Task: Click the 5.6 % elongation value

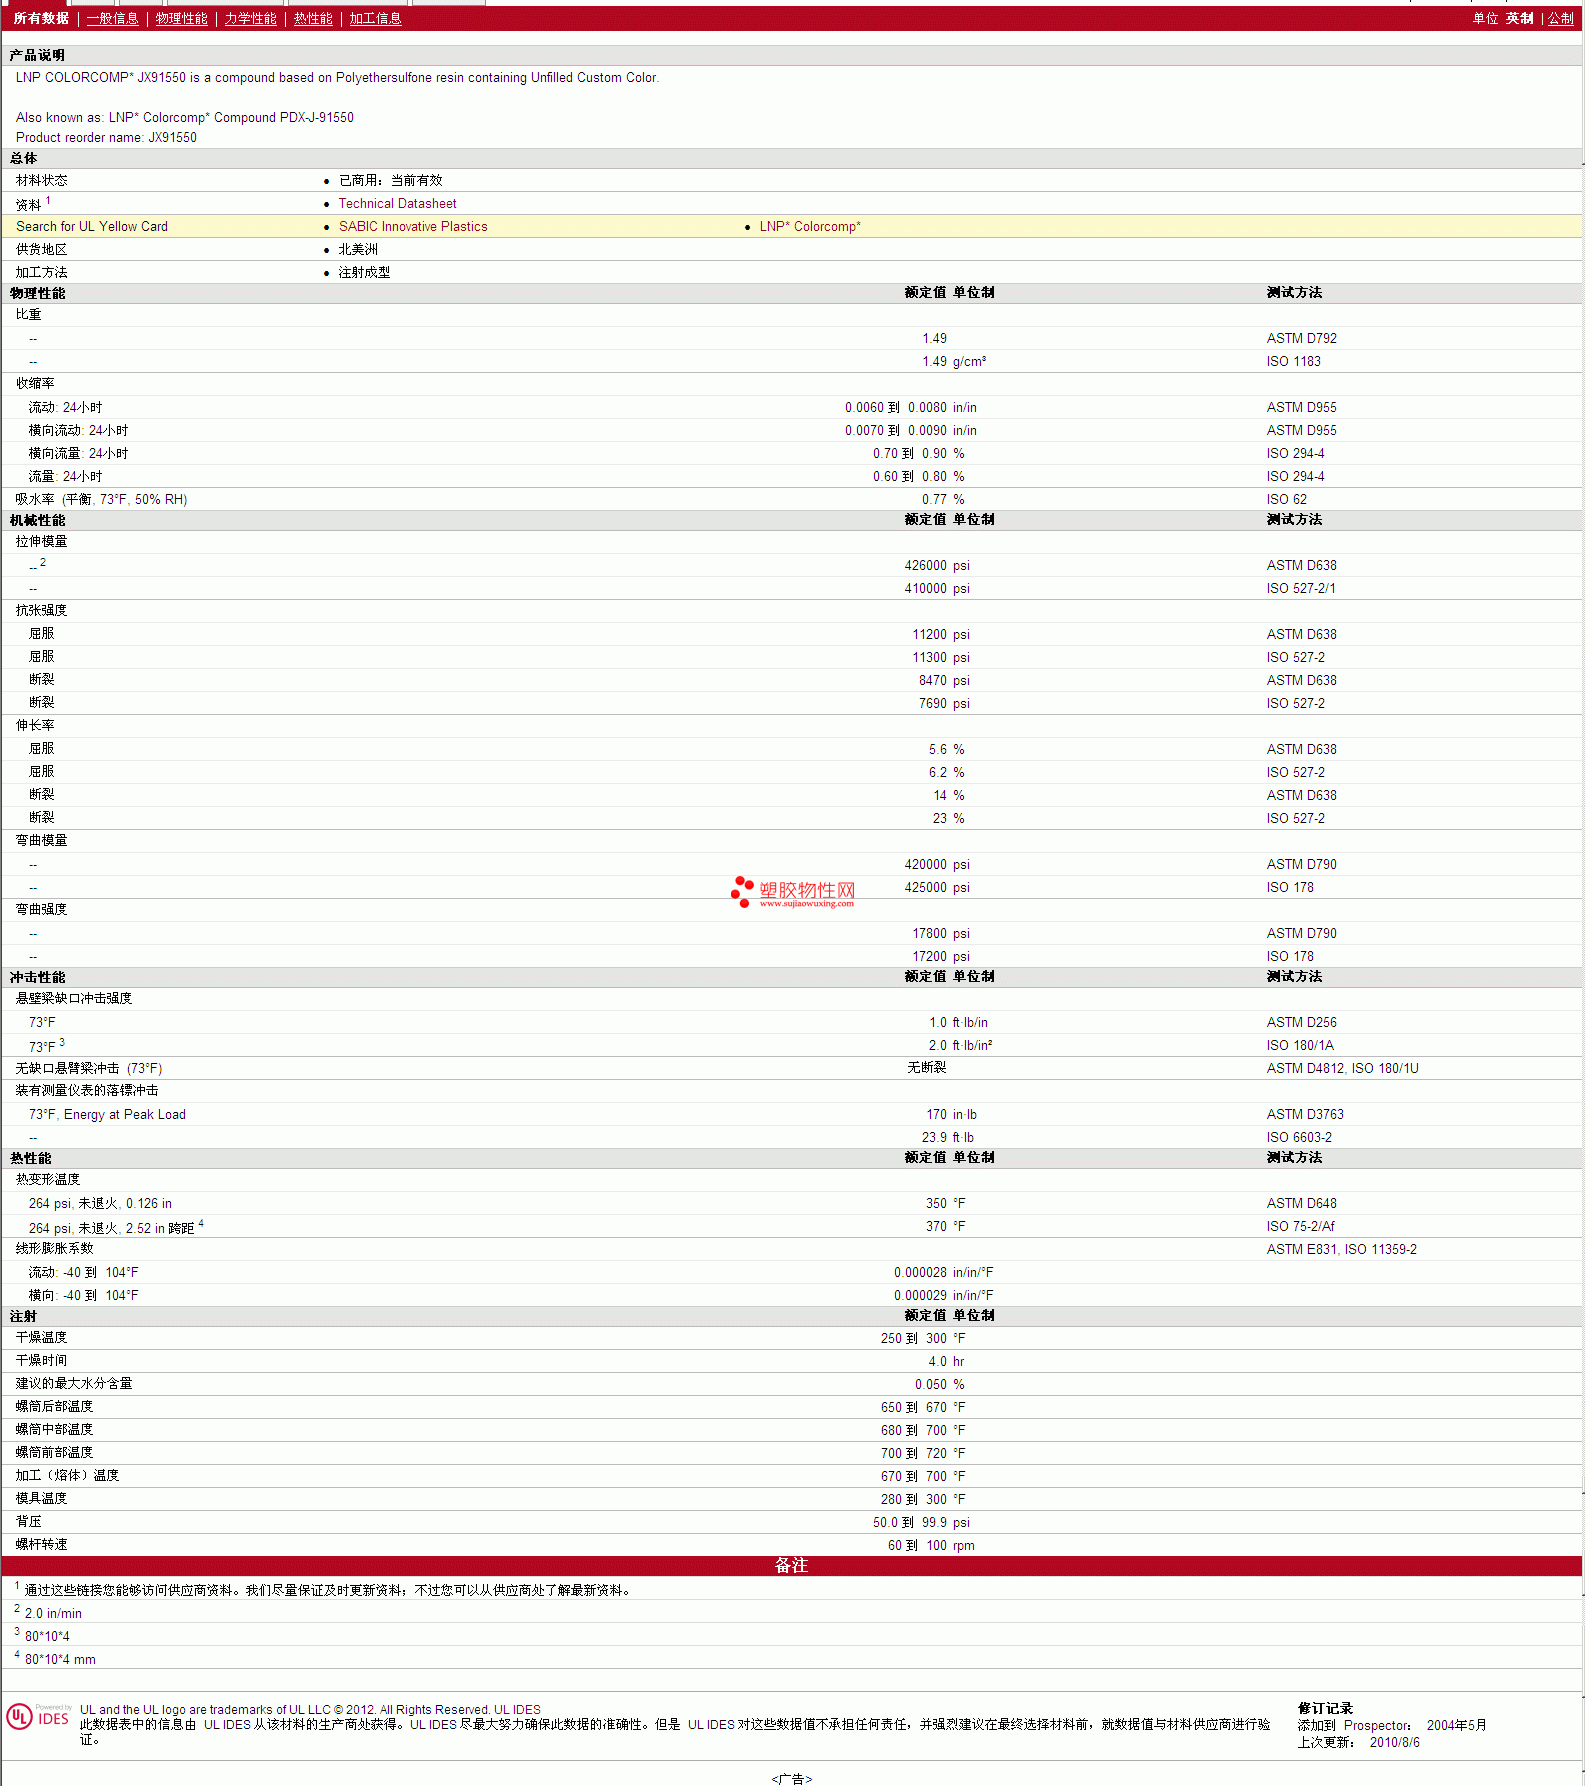Action: click(x=946, y=749)
